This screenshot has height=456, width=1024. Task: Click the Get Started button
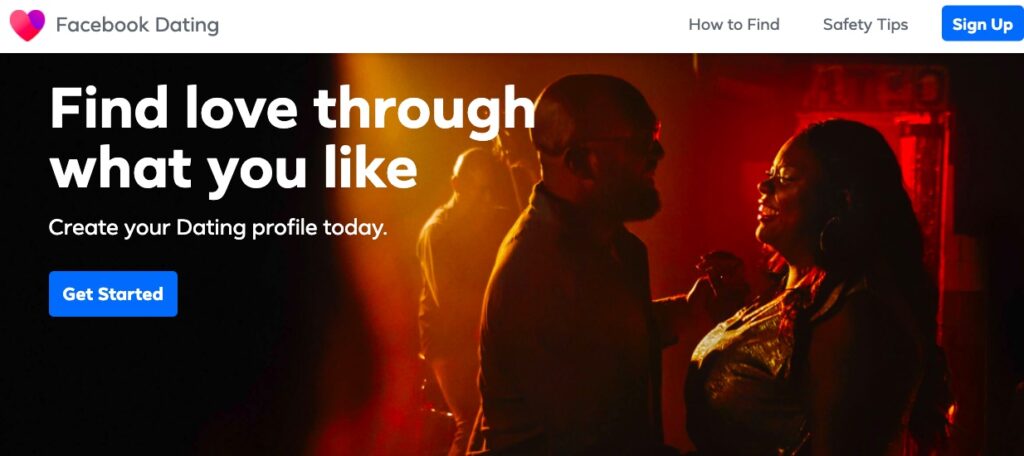[113, 294]
